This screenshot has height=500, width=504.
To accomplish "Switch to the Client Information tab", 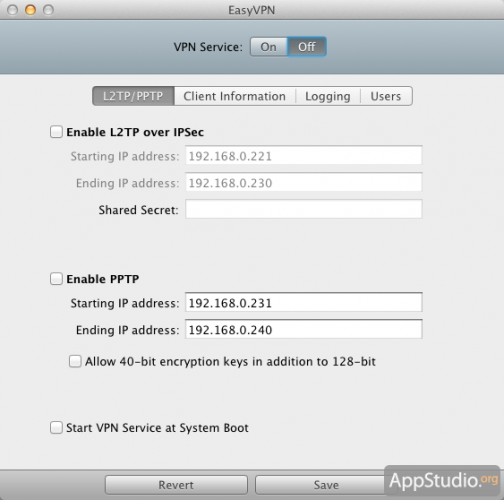I will coord(235,96).
